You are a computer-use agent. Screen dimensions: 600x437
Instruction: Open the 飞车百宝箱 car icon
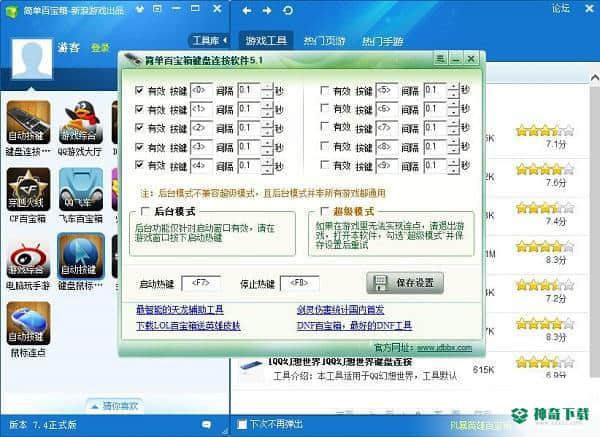pyautogui.click(x=81, y=189)
